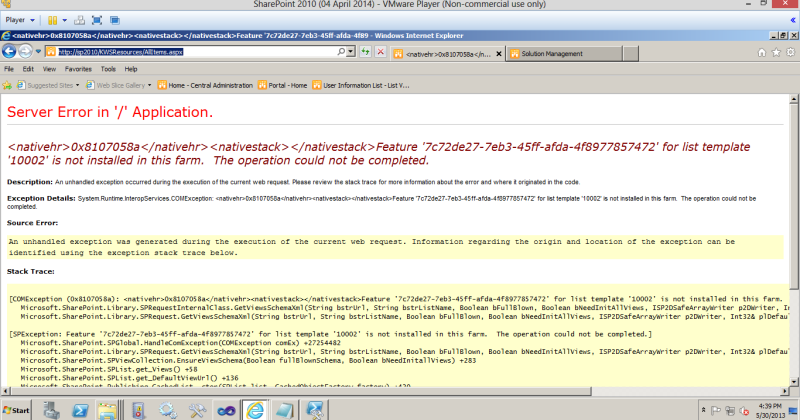Open the crossed hammer-and-wrench taskbar icon
The image size is (800, 420).
pos(197,410)
